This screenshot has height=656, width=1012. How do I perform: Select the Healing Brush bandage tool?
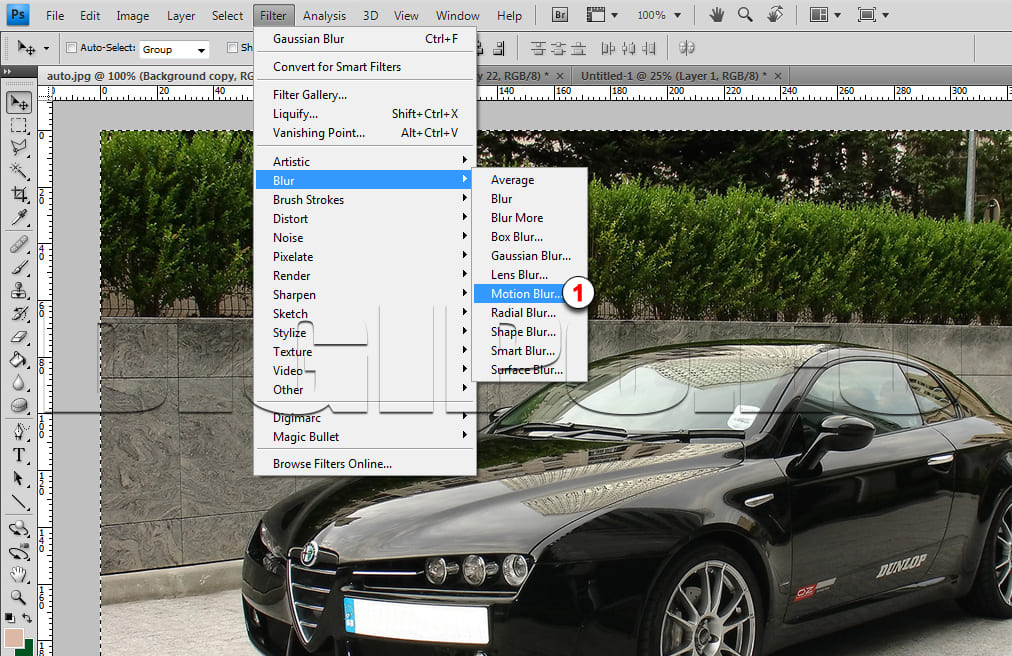point(19,244)
